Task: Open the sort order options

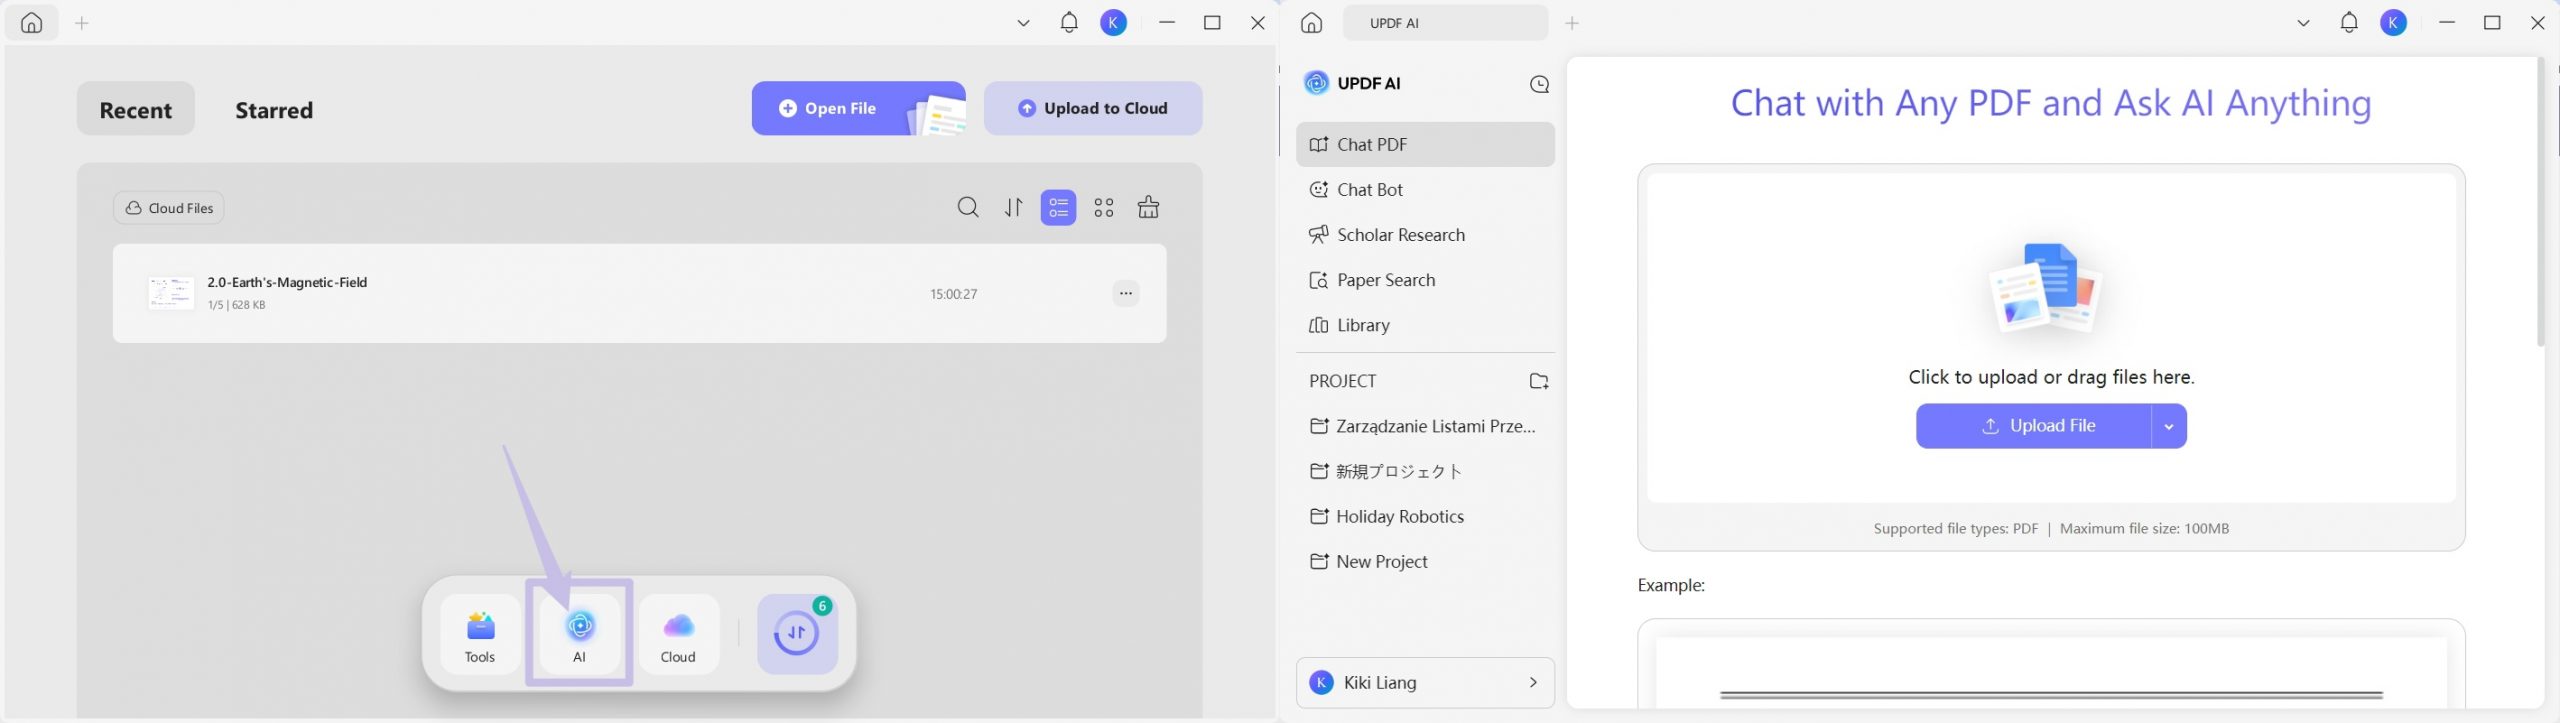Action: (x=1014, y=207)
